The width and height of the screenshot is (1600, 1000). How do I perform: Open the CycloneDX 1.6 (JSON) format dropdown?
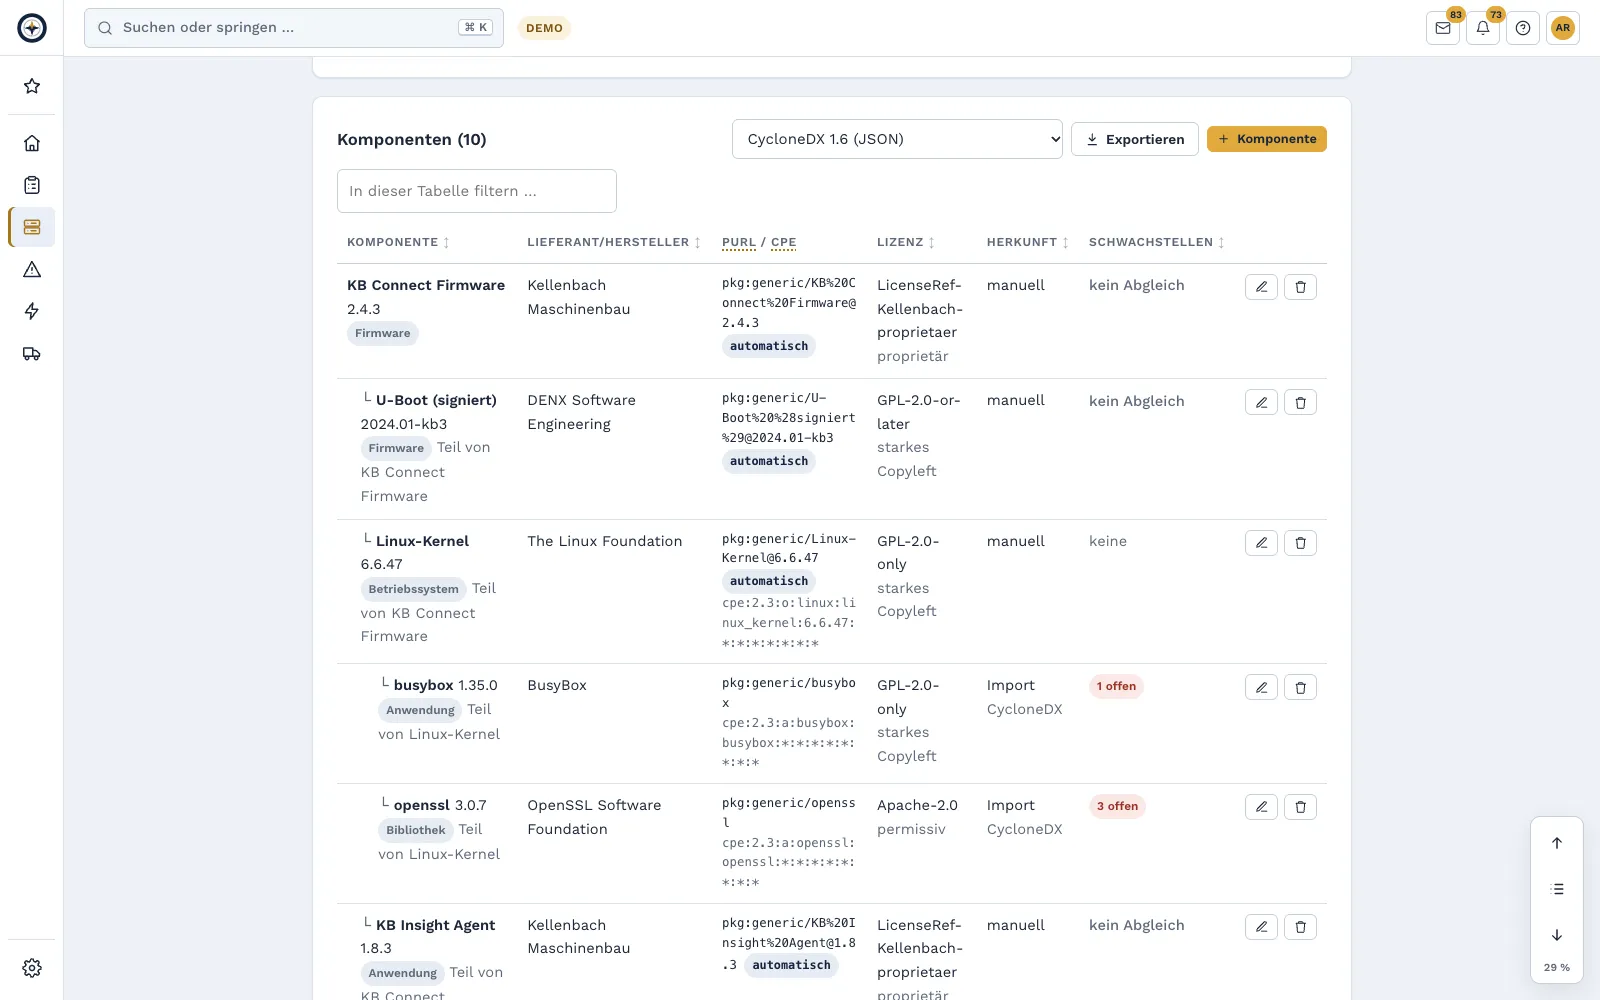pyautogui.click(x=897, y=139)
